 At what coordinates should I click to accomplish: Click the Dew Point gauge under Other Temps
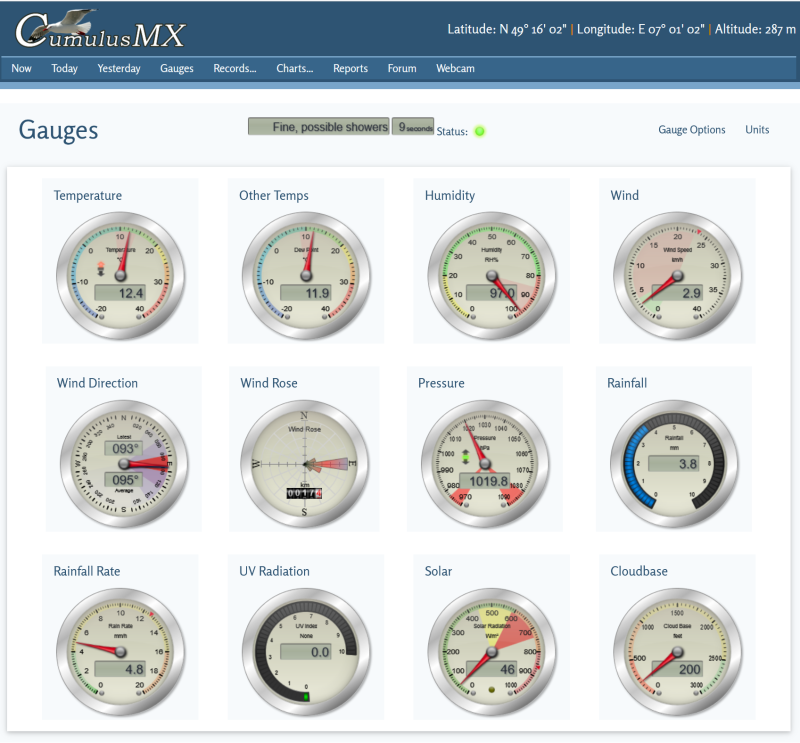(x=305, y=270)
